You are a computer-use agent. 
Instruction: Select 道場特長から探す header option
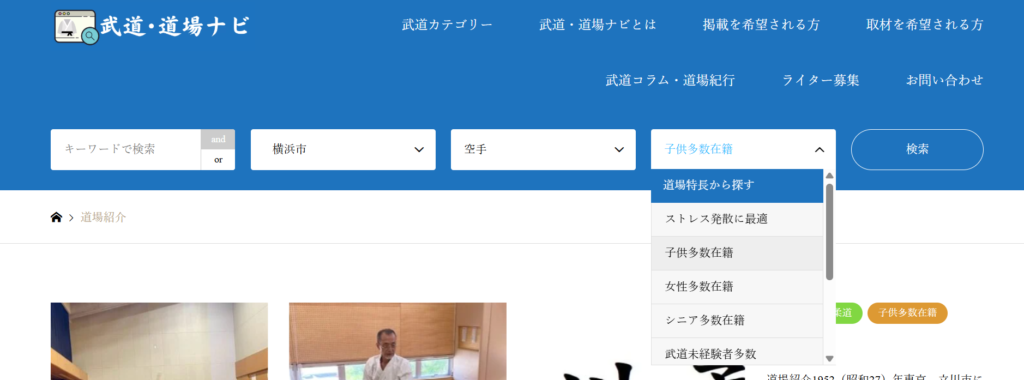[737, 185]
